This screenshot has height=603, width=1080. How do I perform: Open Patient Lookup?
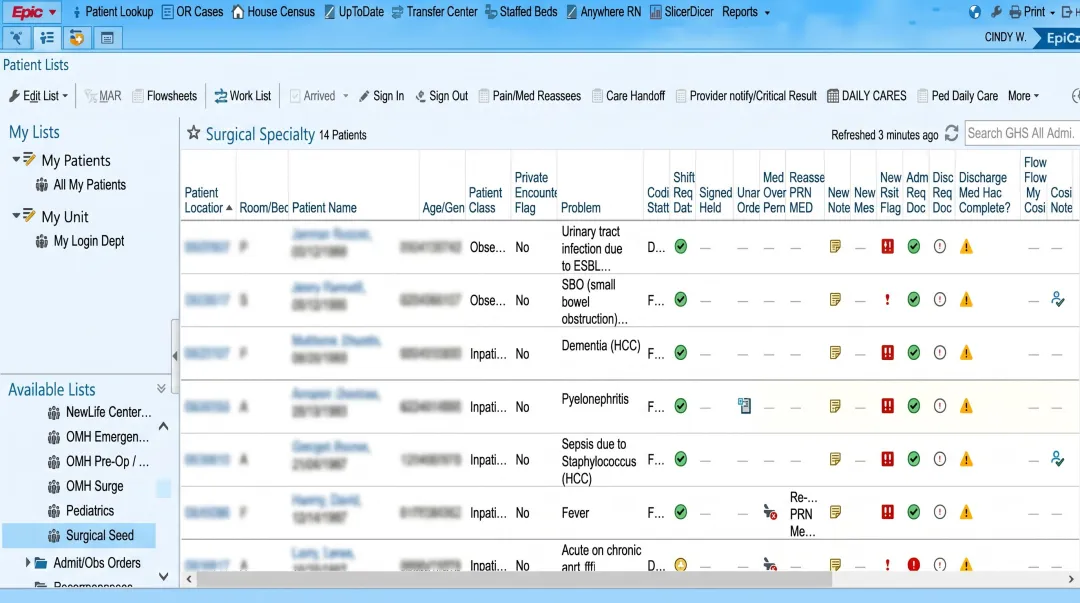[112, 12]
